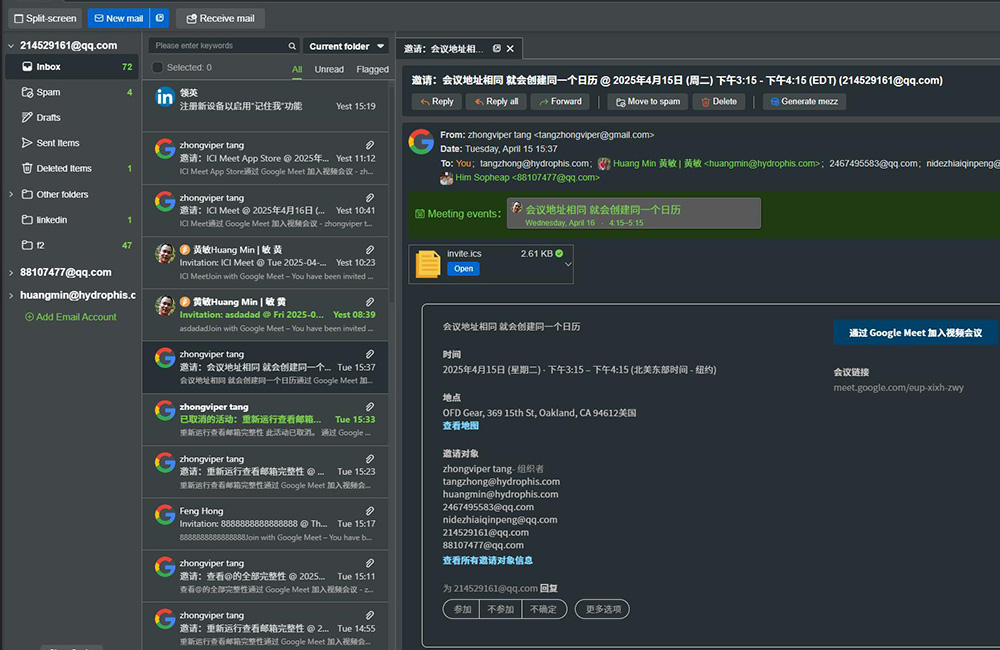Open the Current folder dropdown
1000x650 pixels.
tap(345, 45)
